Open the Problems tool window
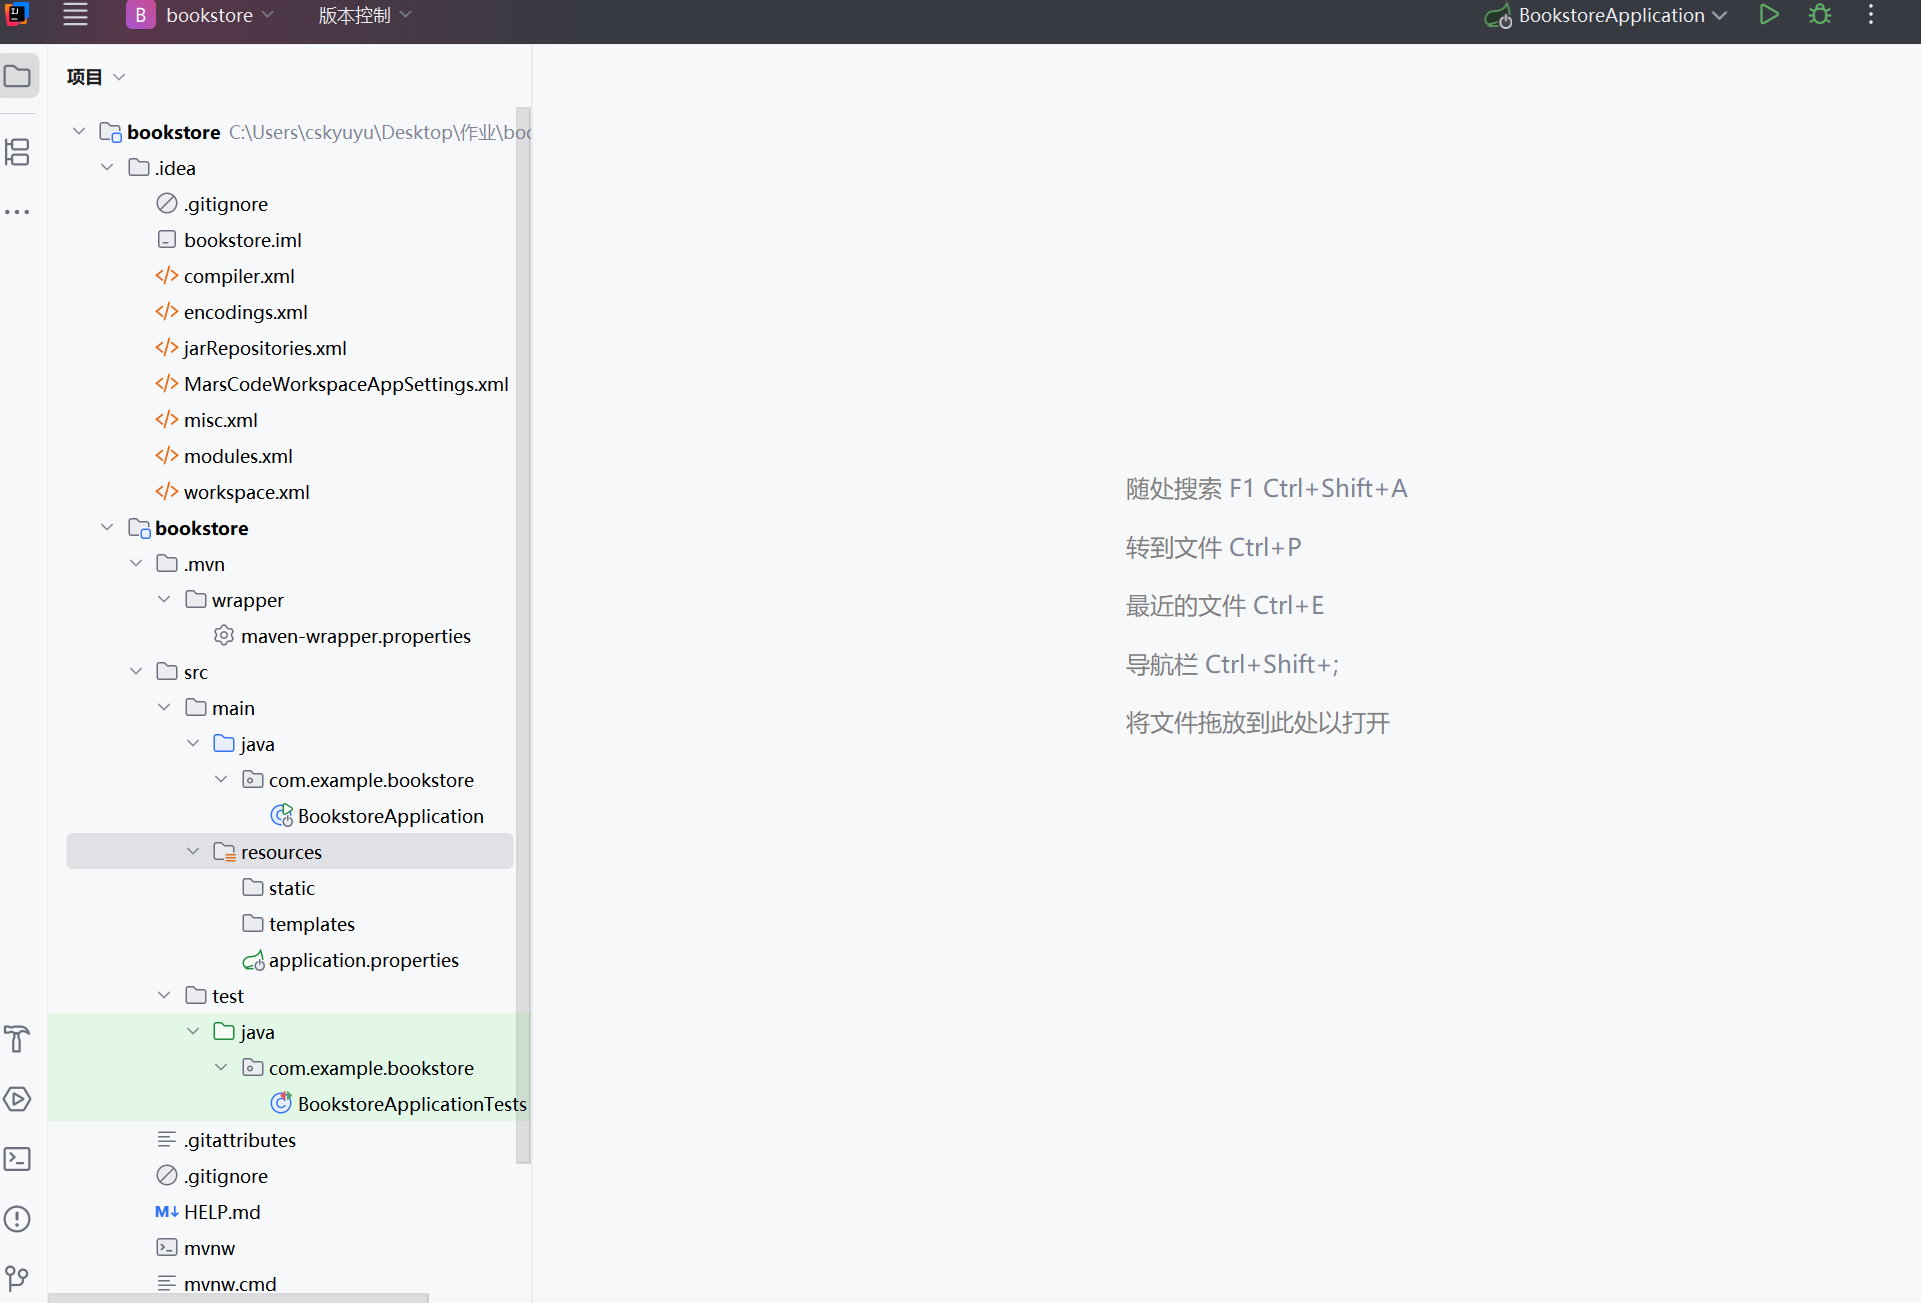Screen dimensions: 1921x1303 coord(18,1219)
